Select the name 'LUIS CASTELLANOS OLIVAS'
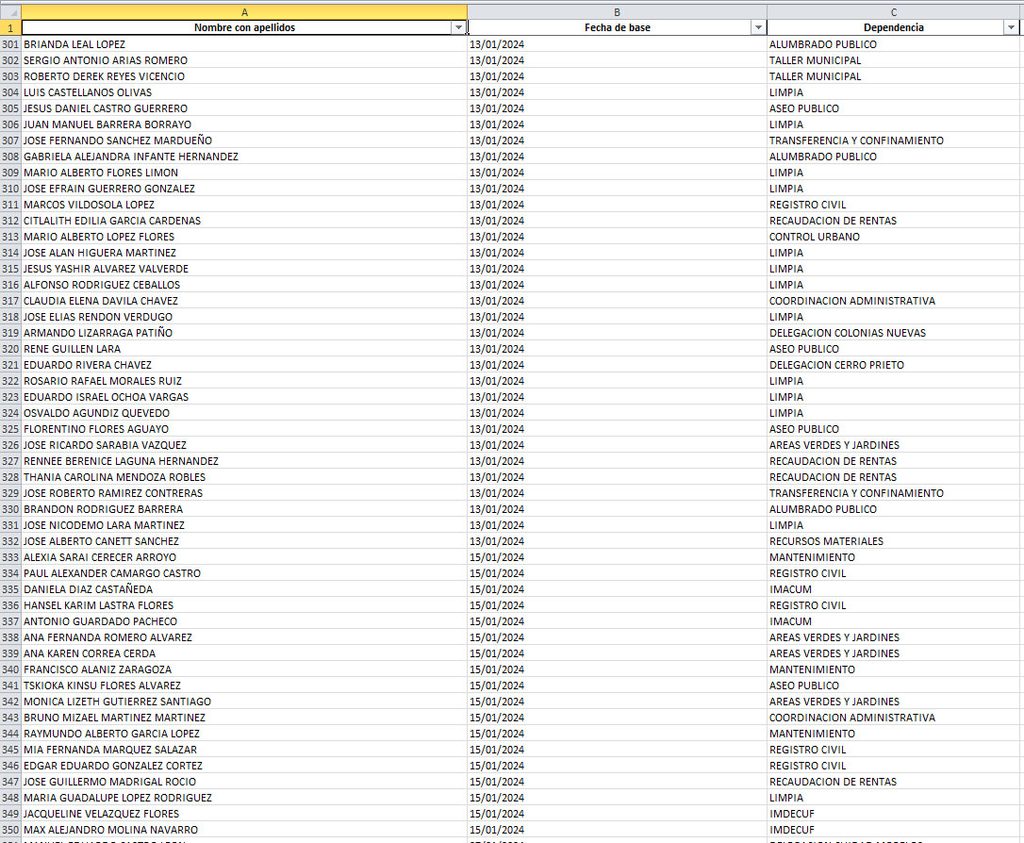The width and height of the screenshot is (1024, 843). click(x=244, y=92)
